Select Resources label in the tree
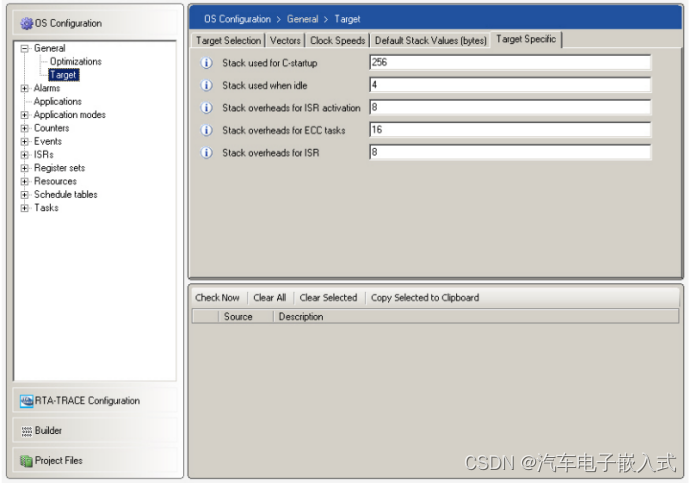The width and height of the screenshot is (692, 483). 55,181
